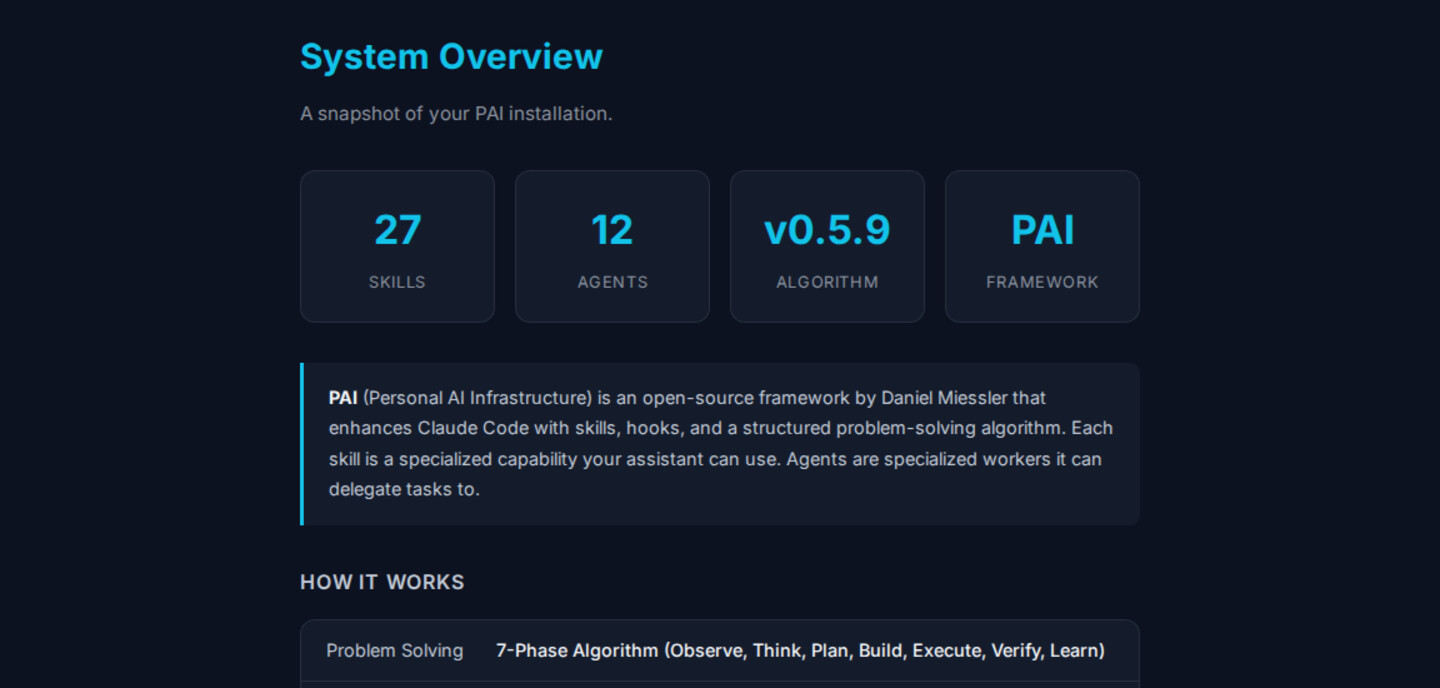Image resolution: width=1440 pixels, height=688 pixels.
Task: Click the FRAMEWORK label
Action: [x=1042, y=282]
